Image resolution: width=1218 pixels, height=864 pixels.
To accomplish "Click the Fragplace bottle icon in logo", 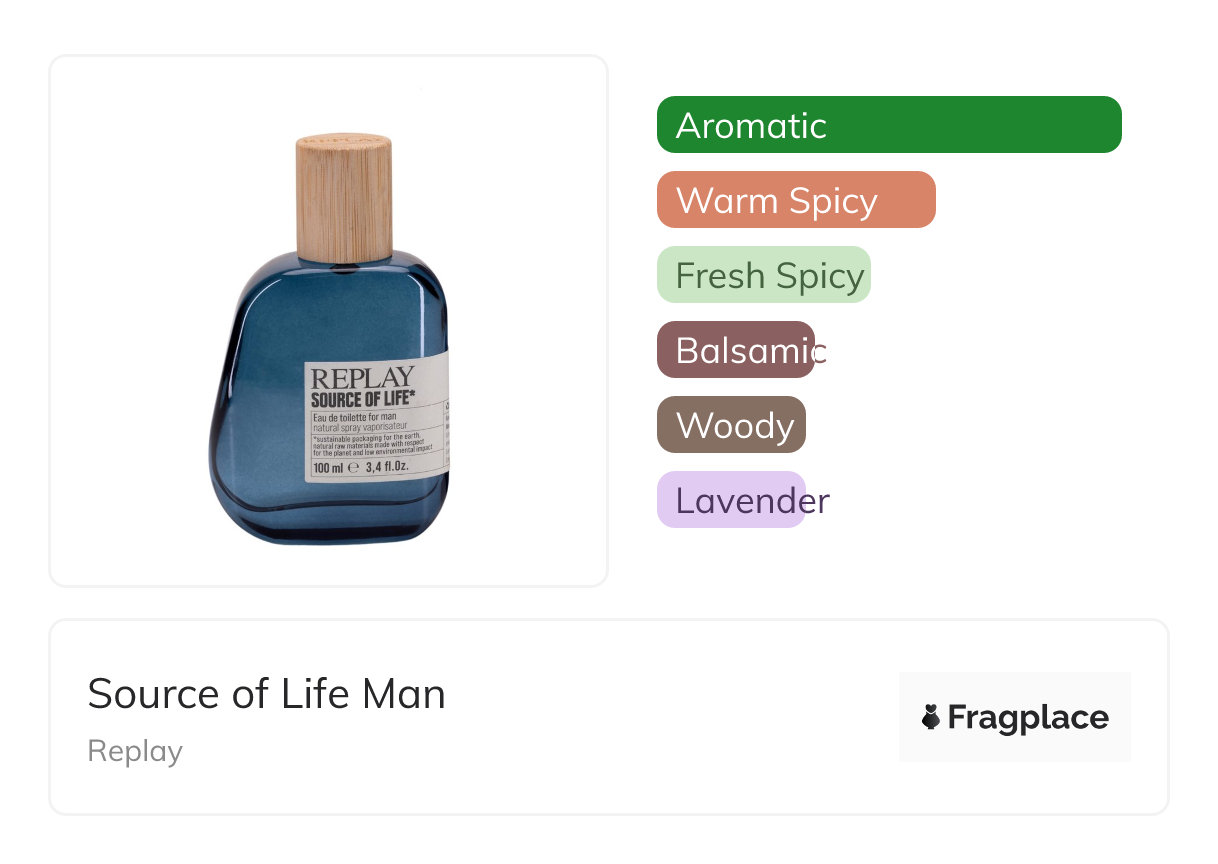I will click(x=931, y=717).
